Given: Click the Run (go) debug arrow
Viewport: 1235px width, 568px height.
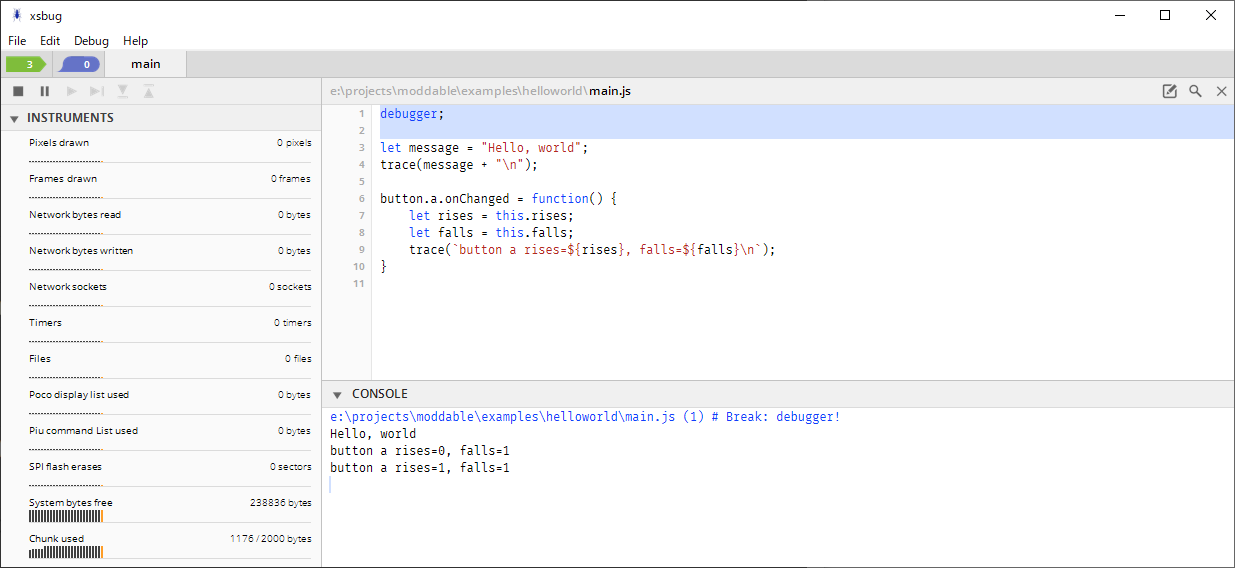Looking at the screenshot, I should pos(71,91).
